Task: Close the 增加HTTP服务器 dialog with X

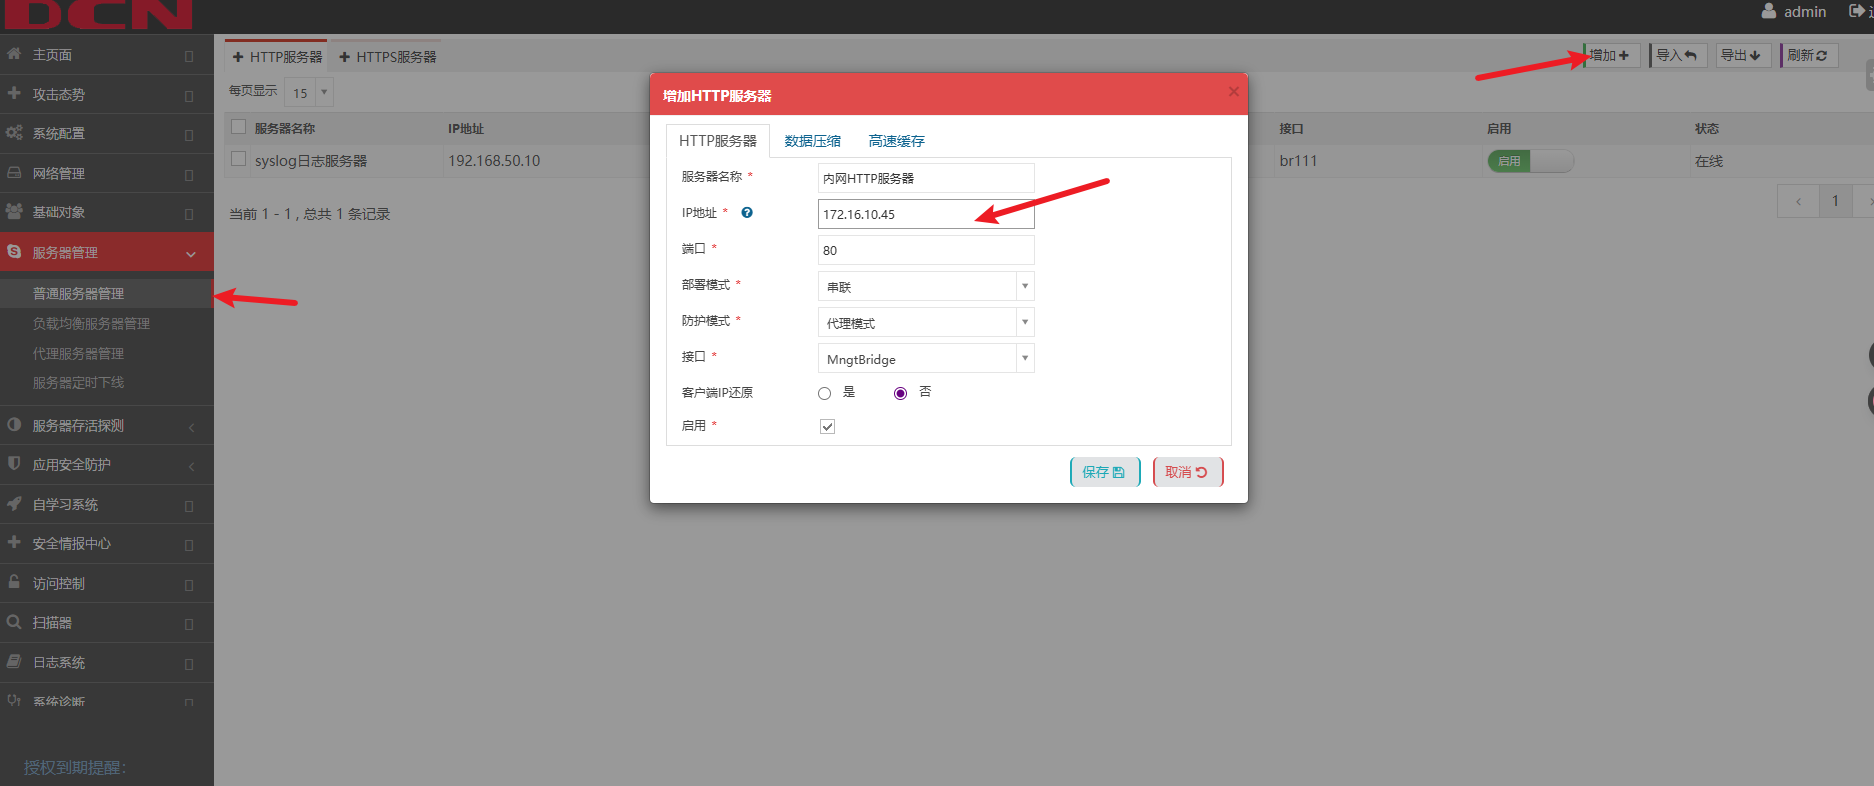Action: tap(1233, 91)
